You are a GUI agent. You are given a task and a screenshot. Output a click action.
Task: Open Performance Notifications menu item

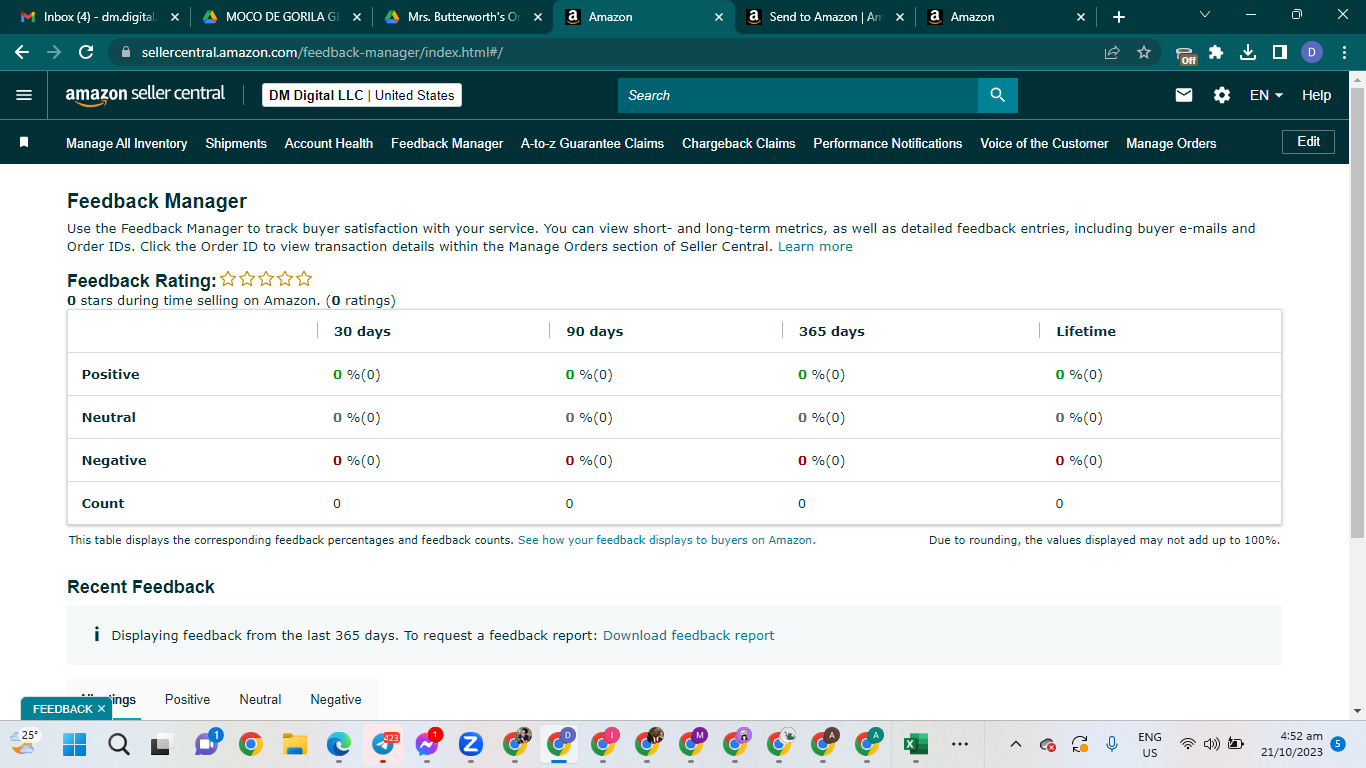click(888, 143)
